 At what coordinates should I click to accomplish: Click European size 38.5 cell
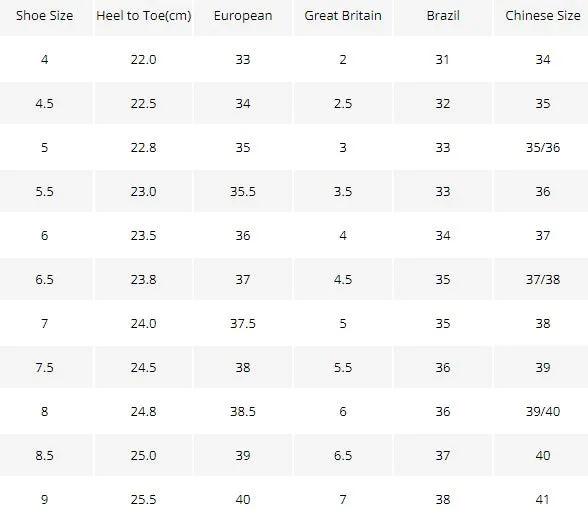pos(243,411)
